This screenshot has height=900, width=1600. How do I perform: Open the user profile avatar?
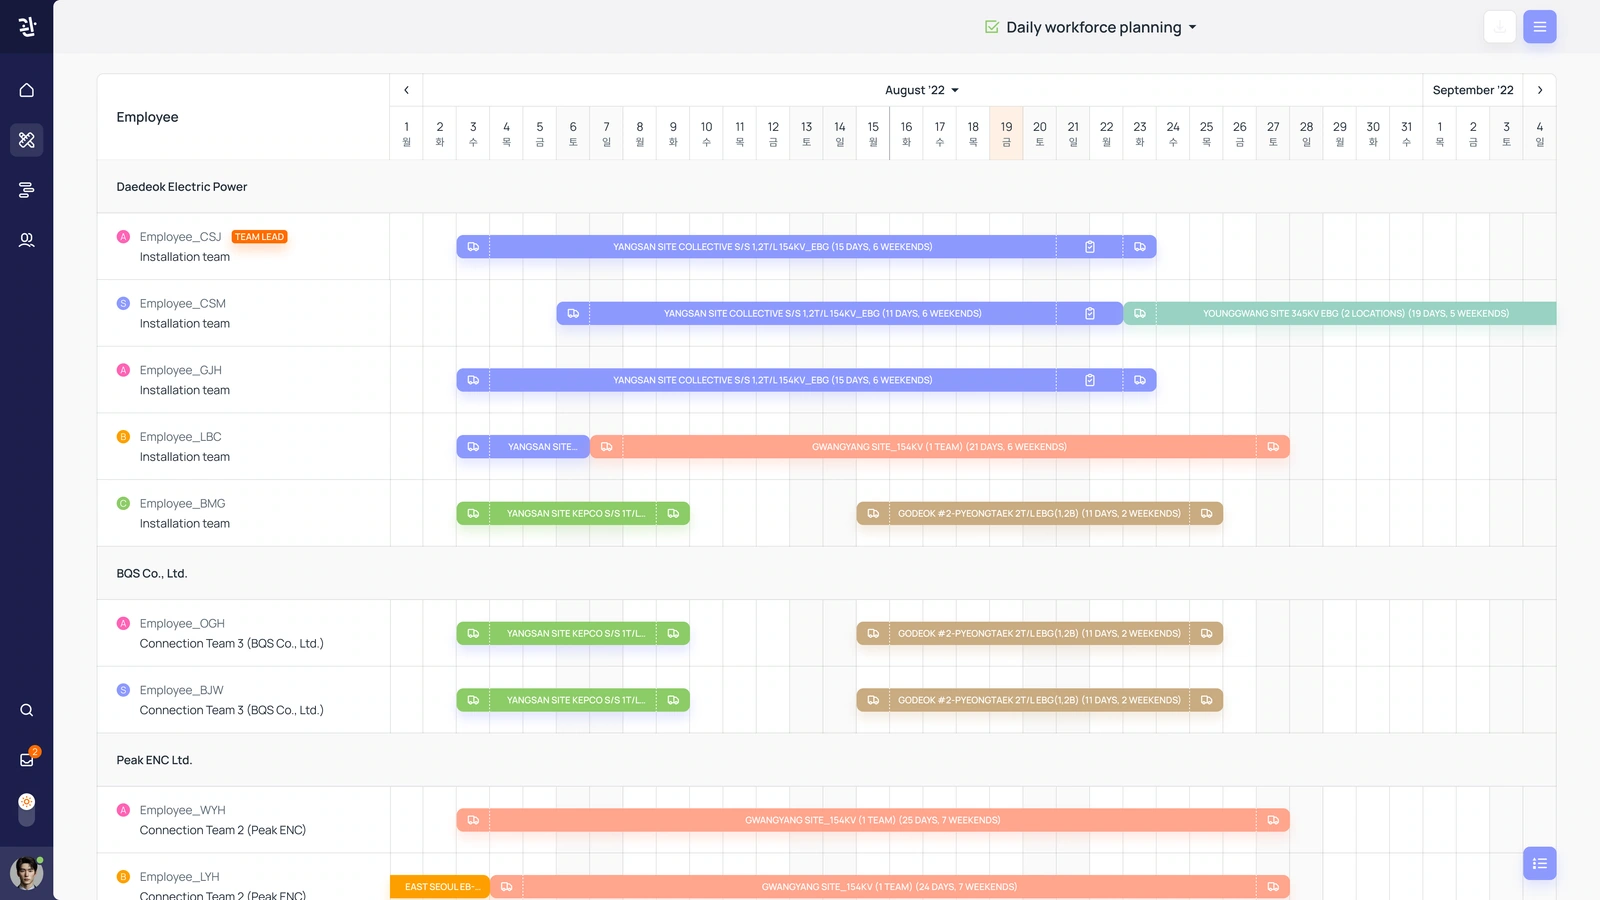27,873
